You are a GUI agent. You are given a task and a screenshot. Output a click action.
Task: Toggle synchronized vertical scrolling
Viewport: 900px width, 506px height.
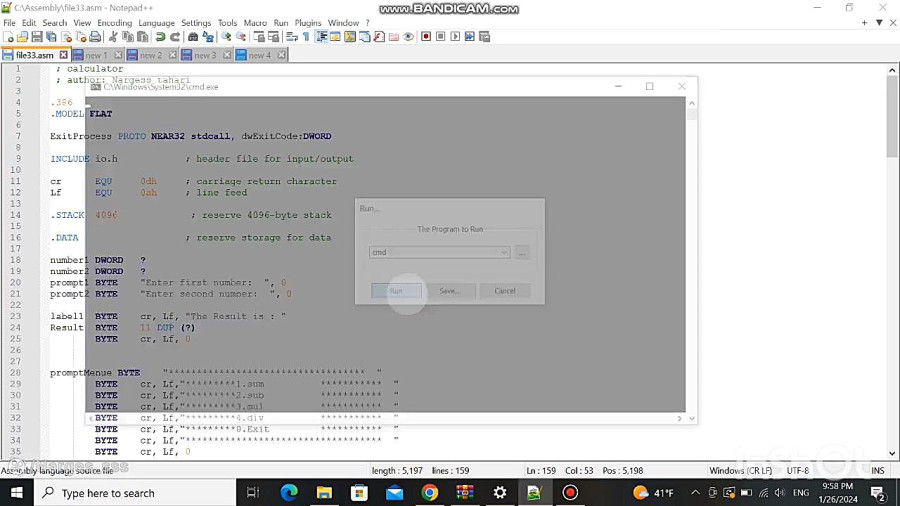[x=259, y=37]
